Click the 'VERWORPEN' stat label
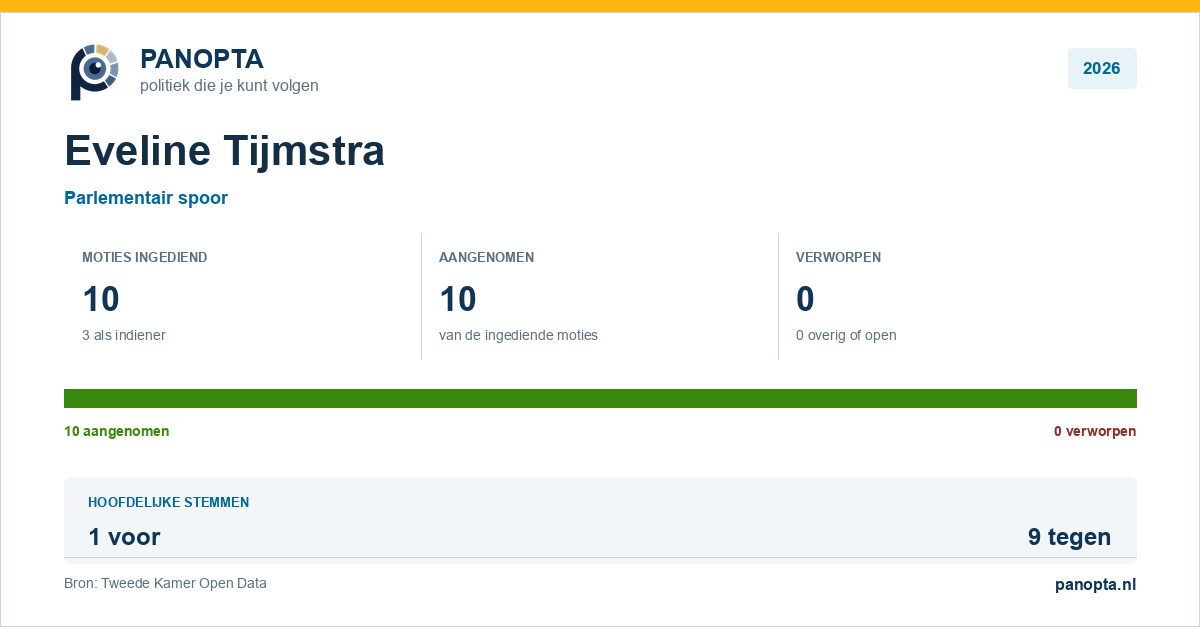The image size is (1200, 627). tap(838, 257)
